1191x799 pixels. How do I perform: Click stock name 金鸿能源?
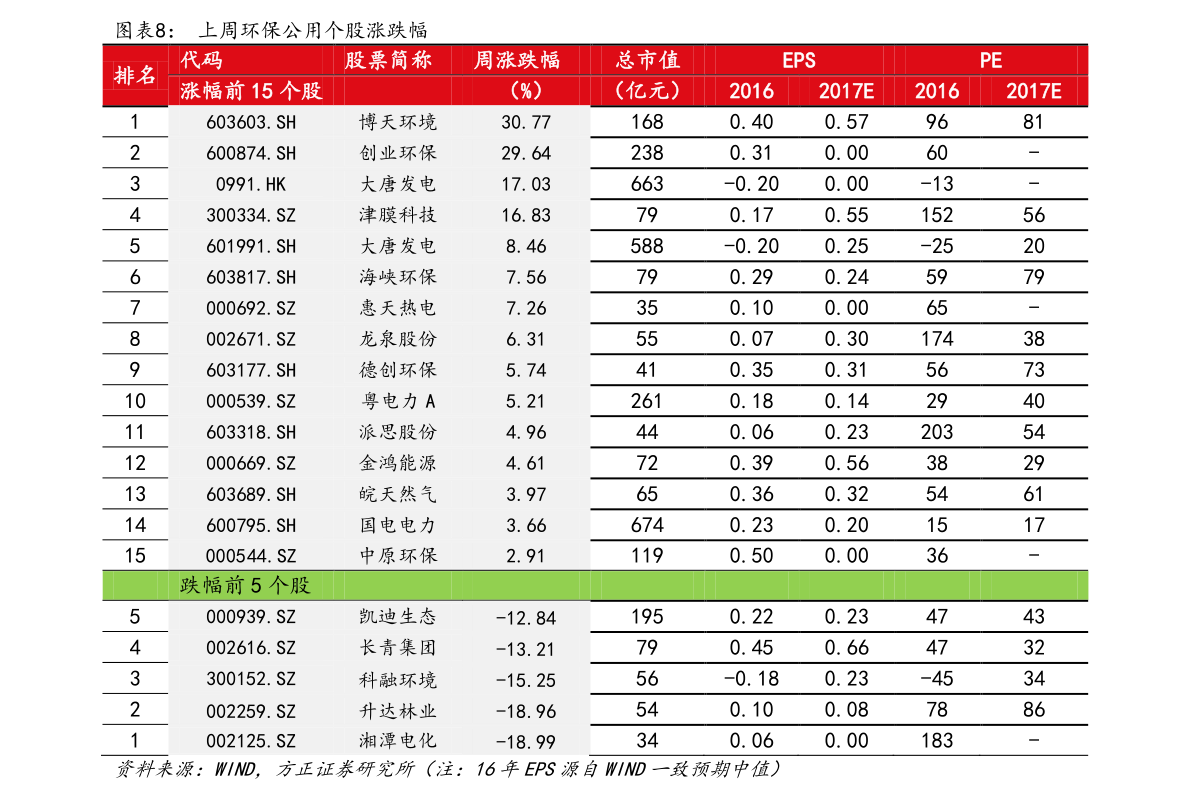398,463
